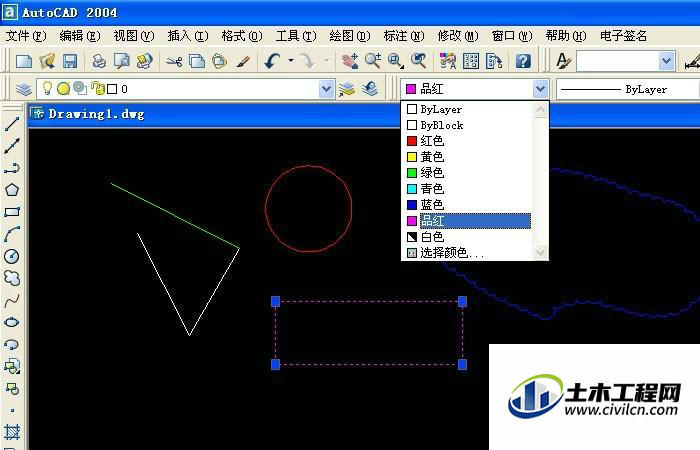Choose ByLayer in color list

[x=468, y=109]
